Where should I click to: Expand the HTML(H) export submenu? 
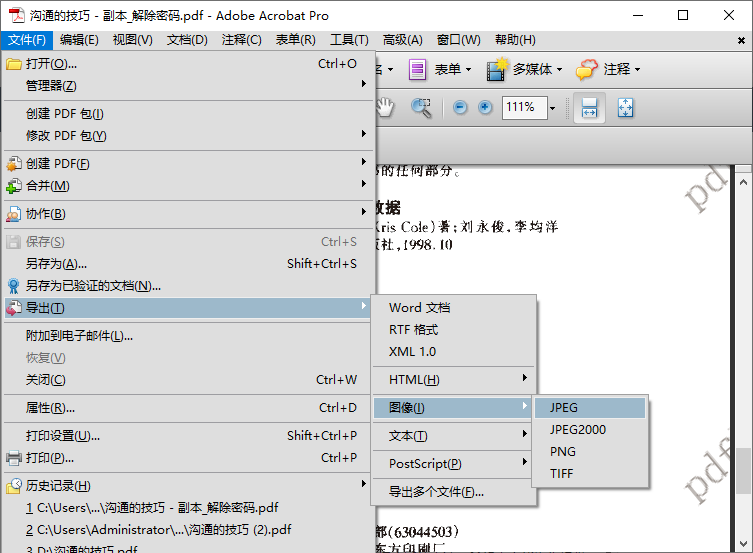(x=525, y=378)
